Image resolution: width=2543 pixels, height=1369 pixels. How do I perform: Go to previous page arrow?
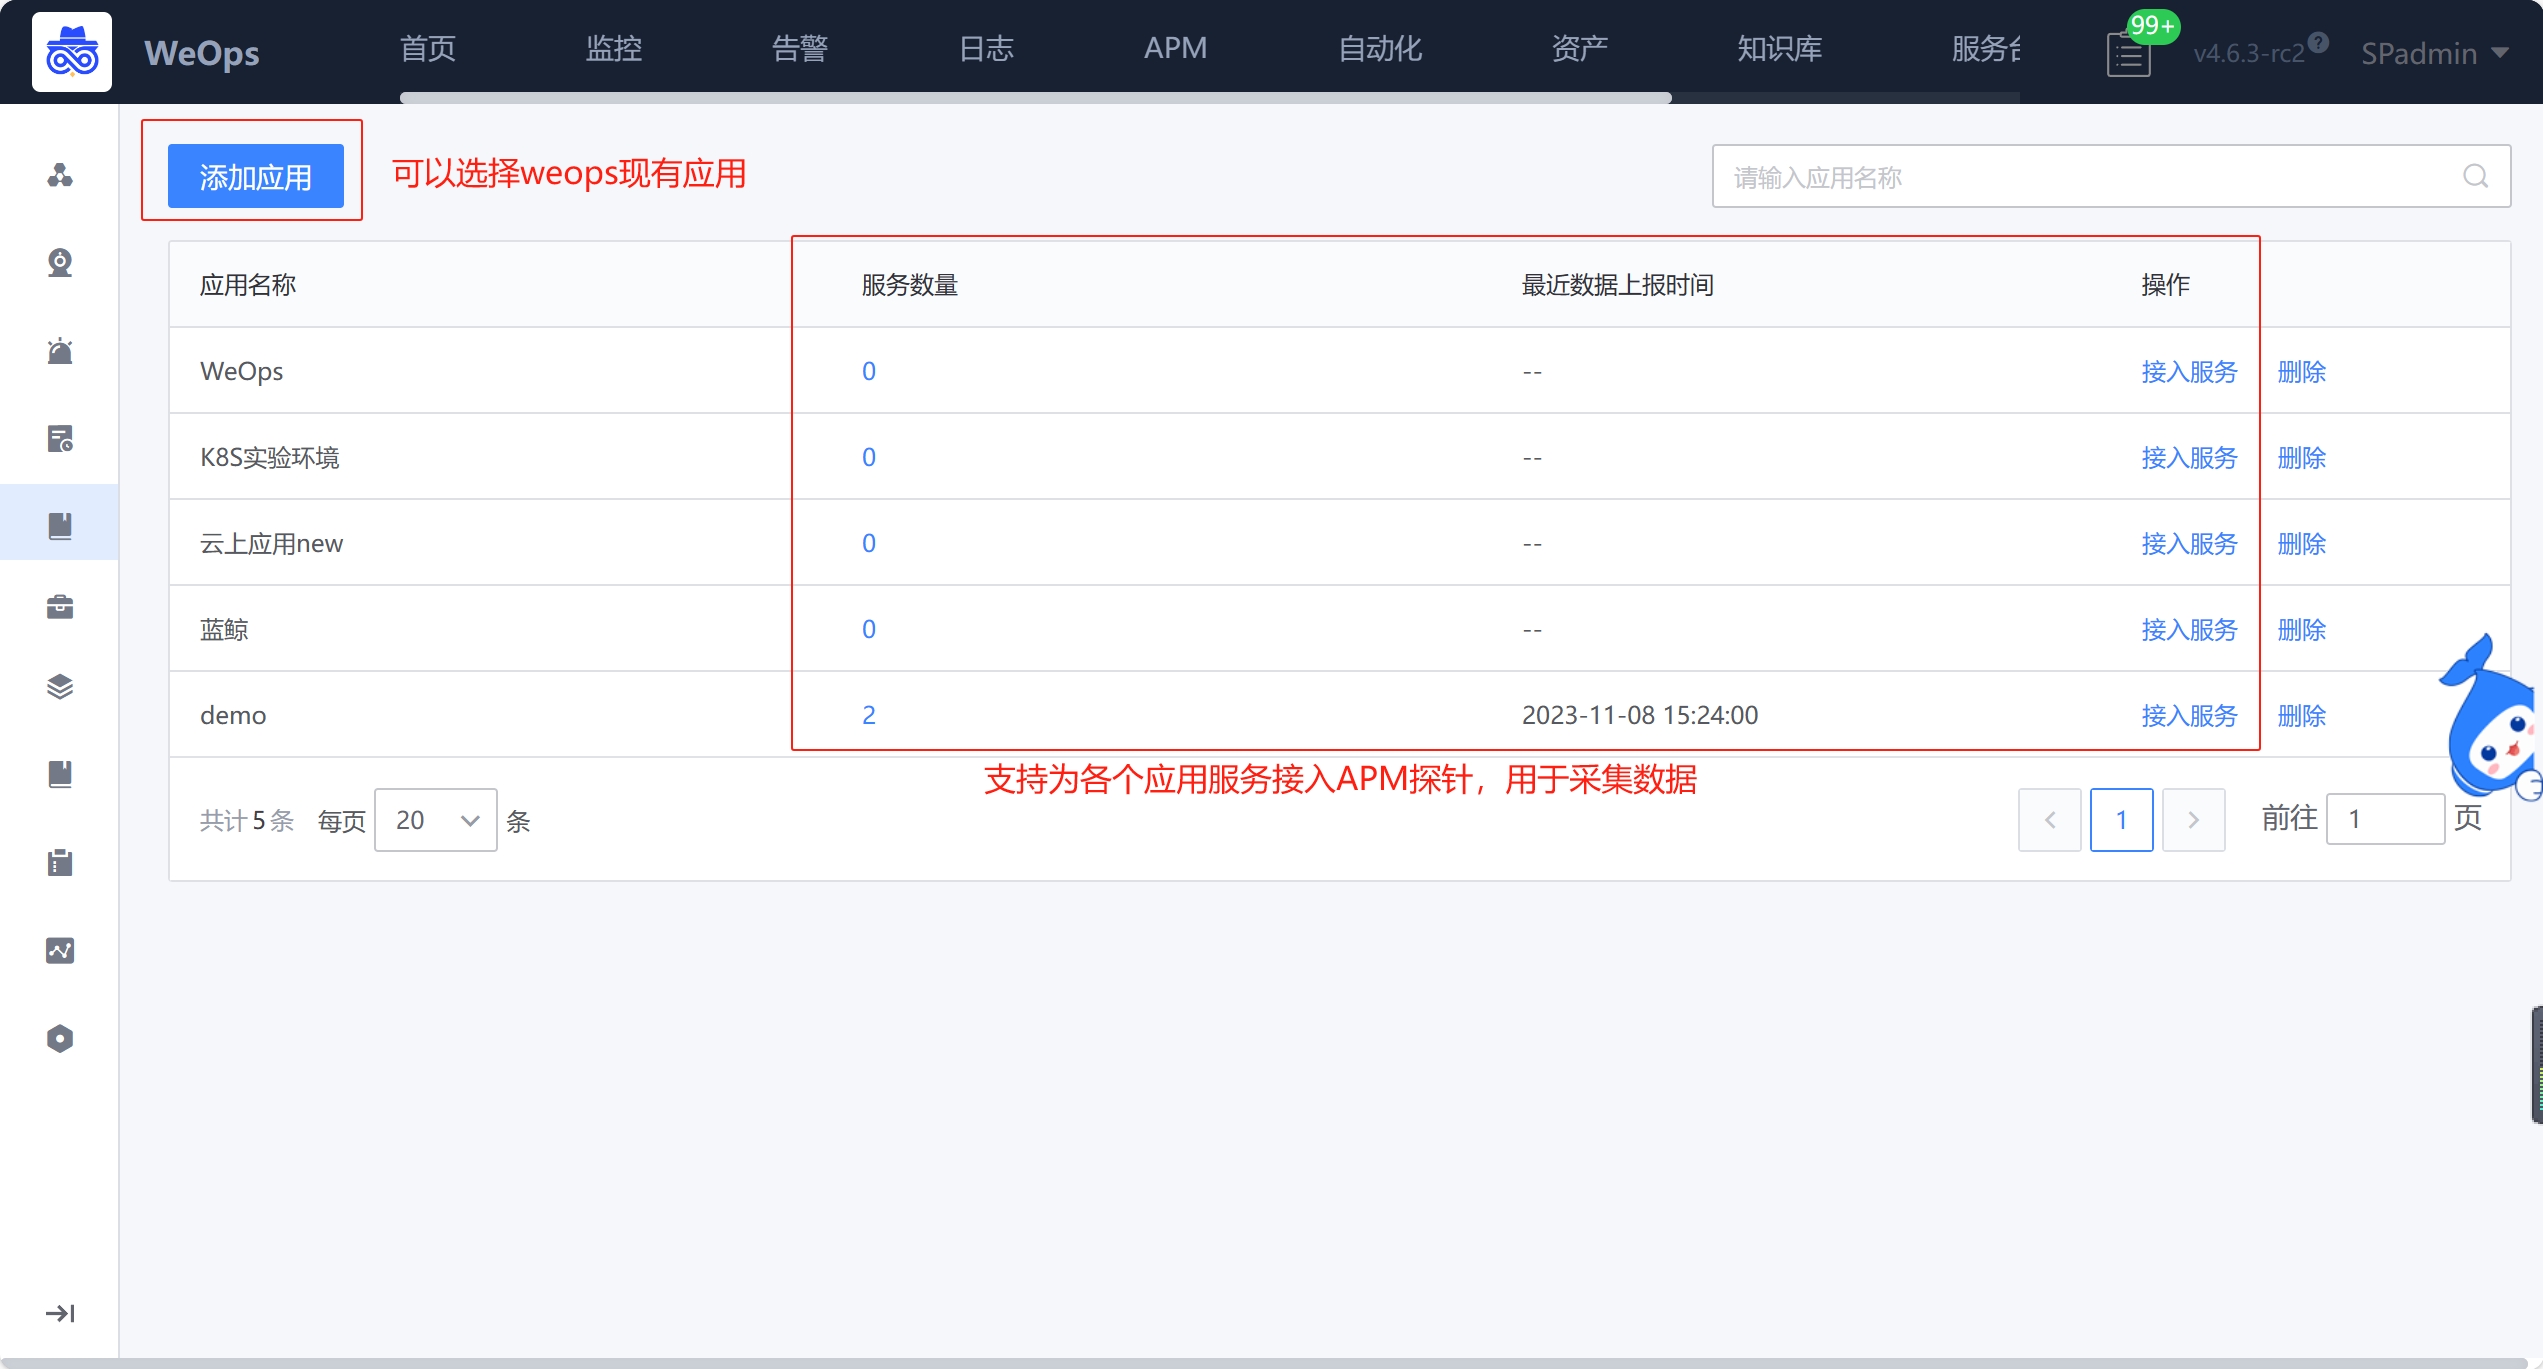coord(2050,820)
